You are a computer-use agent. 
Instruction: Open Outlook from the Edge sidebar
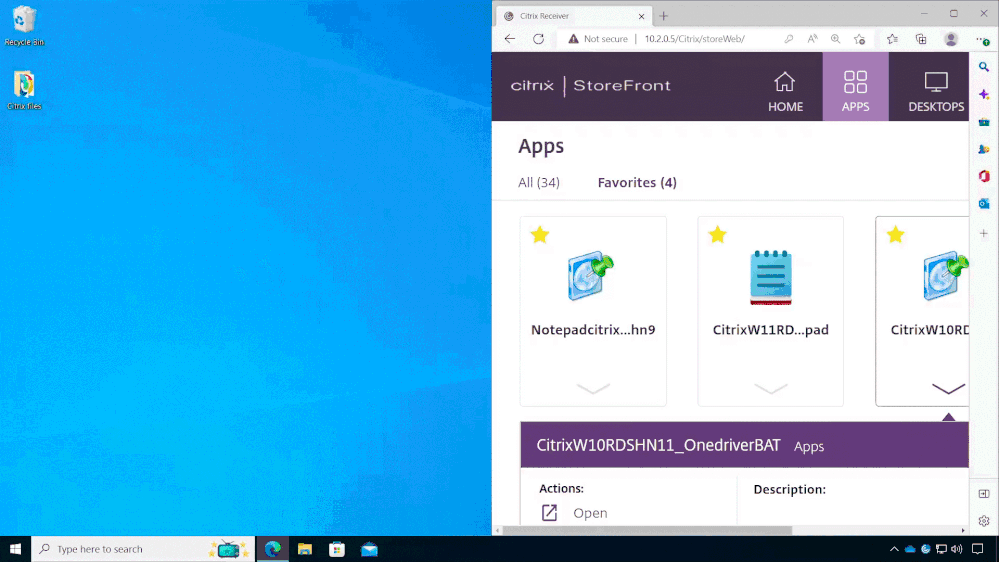pos(984,204)
